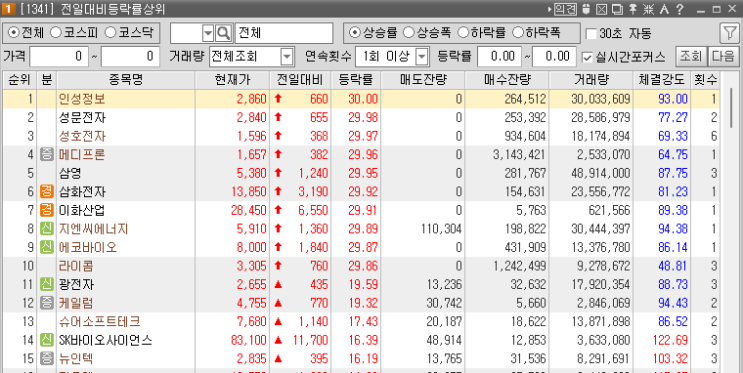Click the 신 badge on 에코바이오 row

[46, 247]
